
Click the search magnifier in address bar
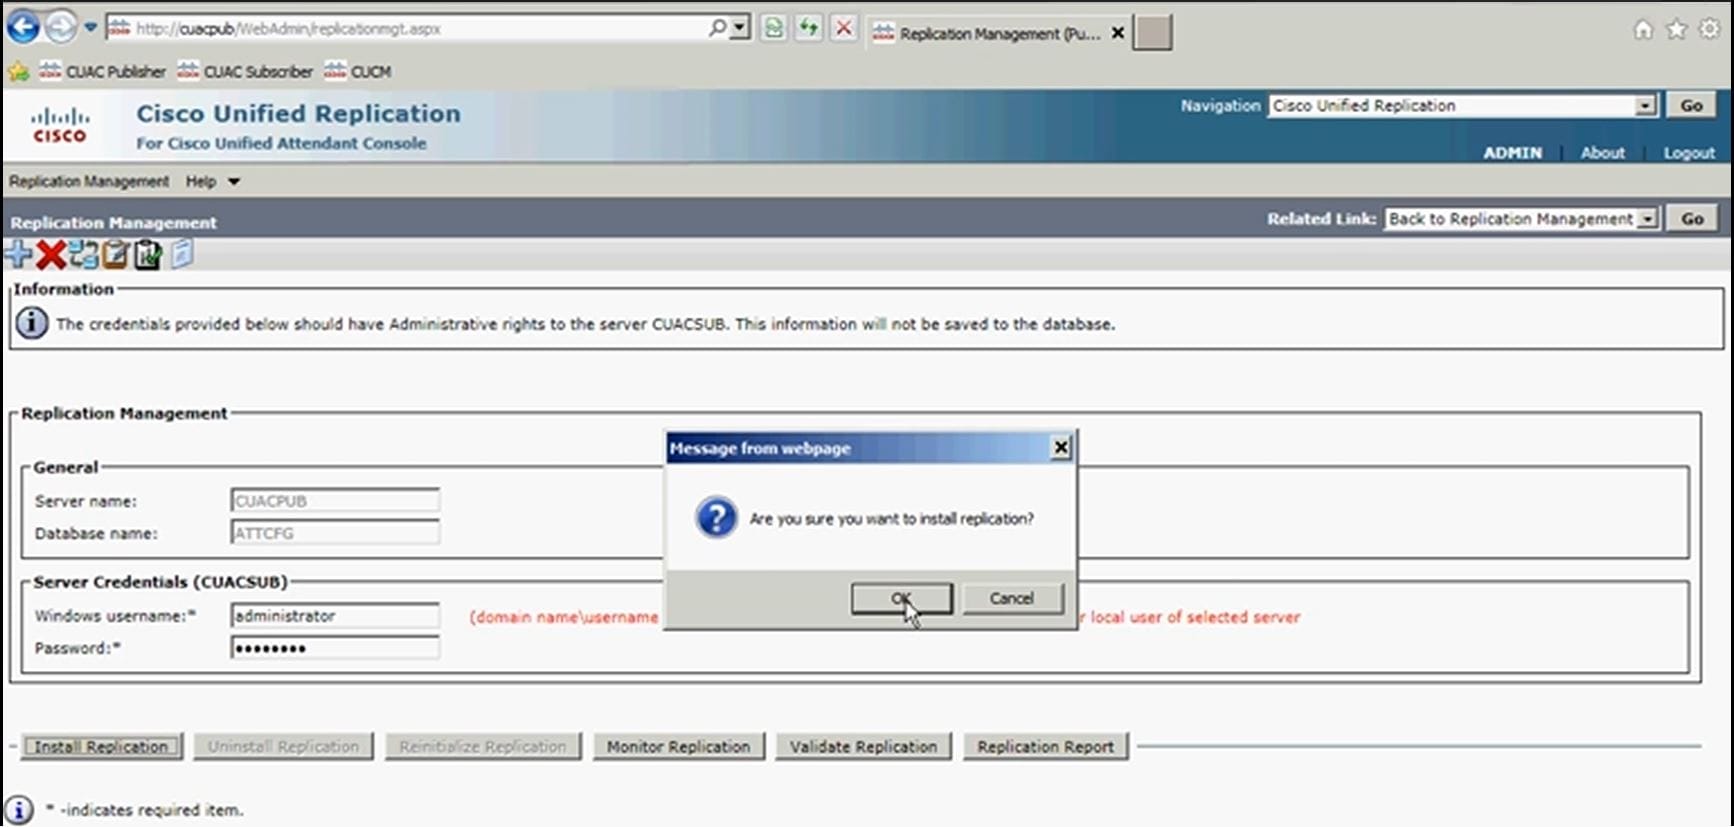717,28
